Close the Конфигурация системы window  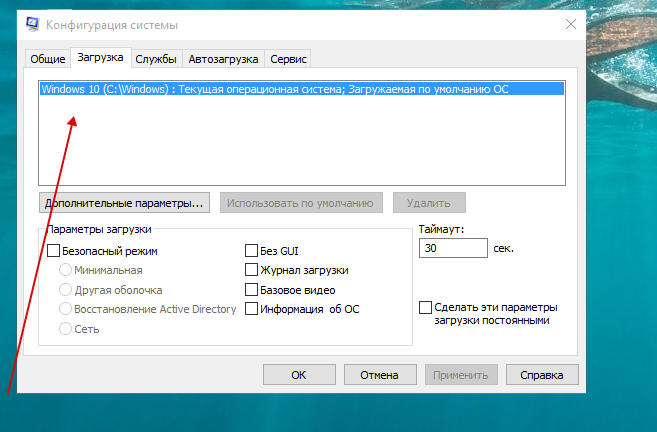pyautogui.click(x=571, y=23)
